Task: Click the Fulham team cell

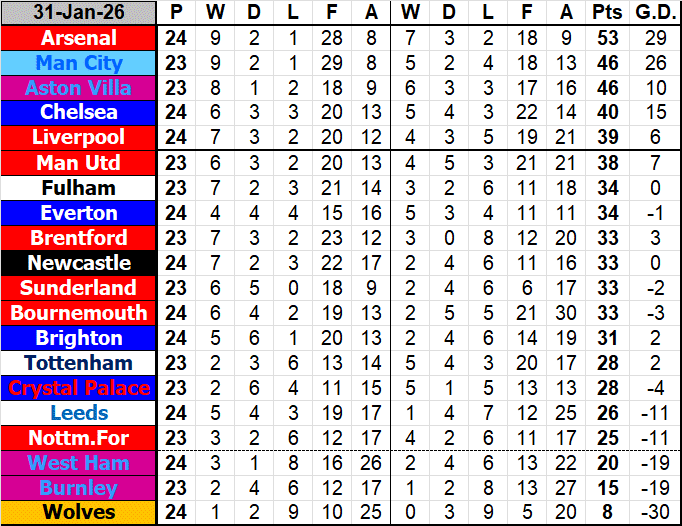Action: pos(79,188)
